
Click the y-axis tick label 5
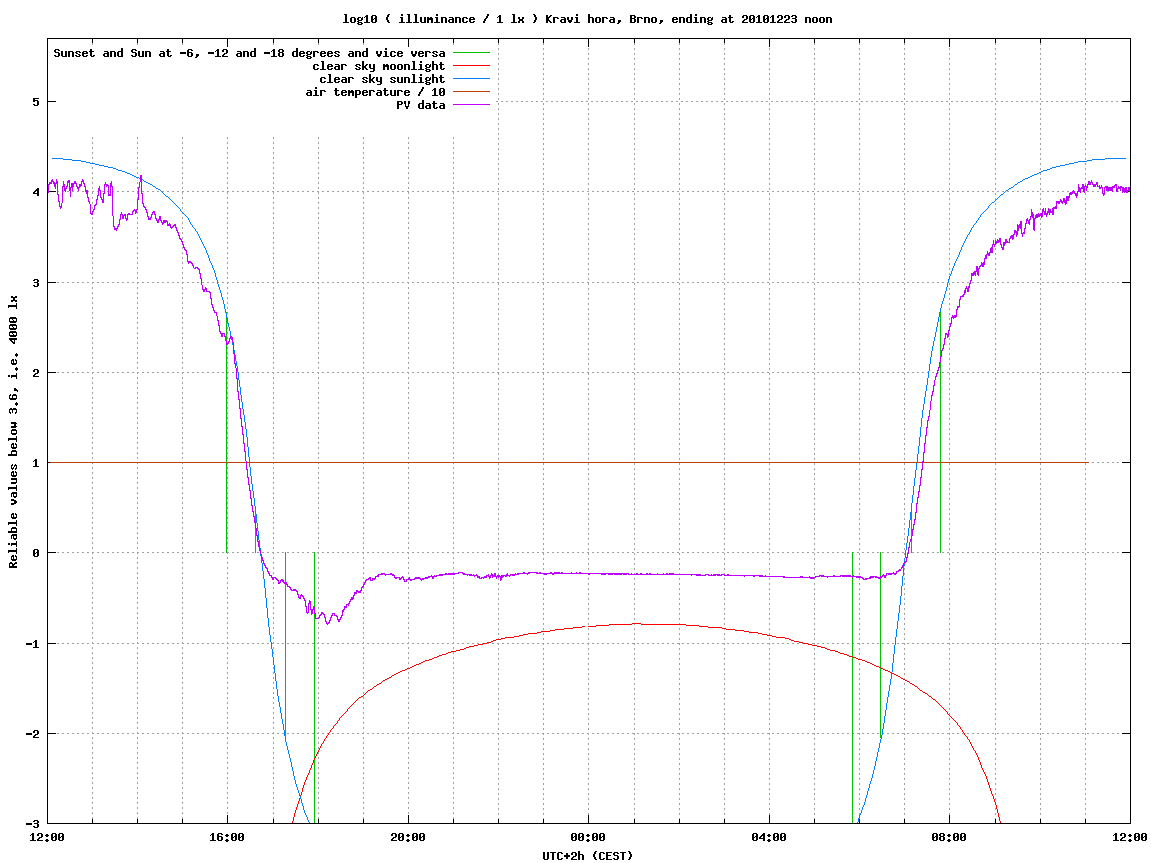(x=36, y=102)
